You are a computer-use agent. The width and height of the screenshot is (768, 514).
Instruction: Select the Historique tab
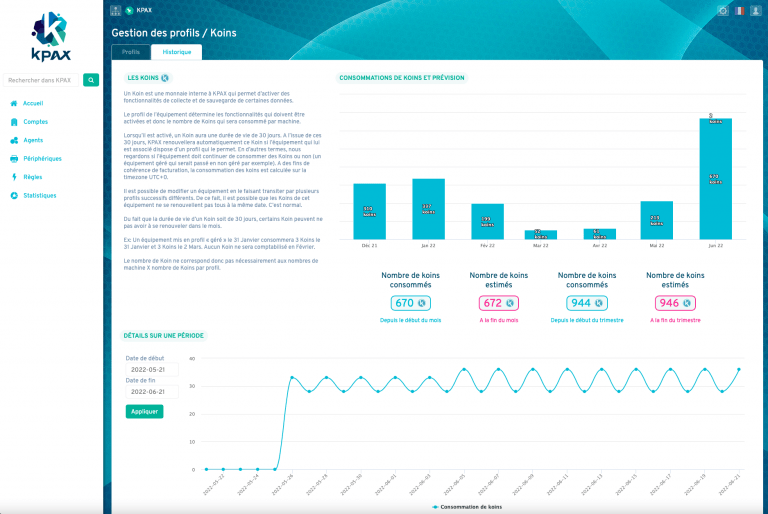(x=176, y=51)
